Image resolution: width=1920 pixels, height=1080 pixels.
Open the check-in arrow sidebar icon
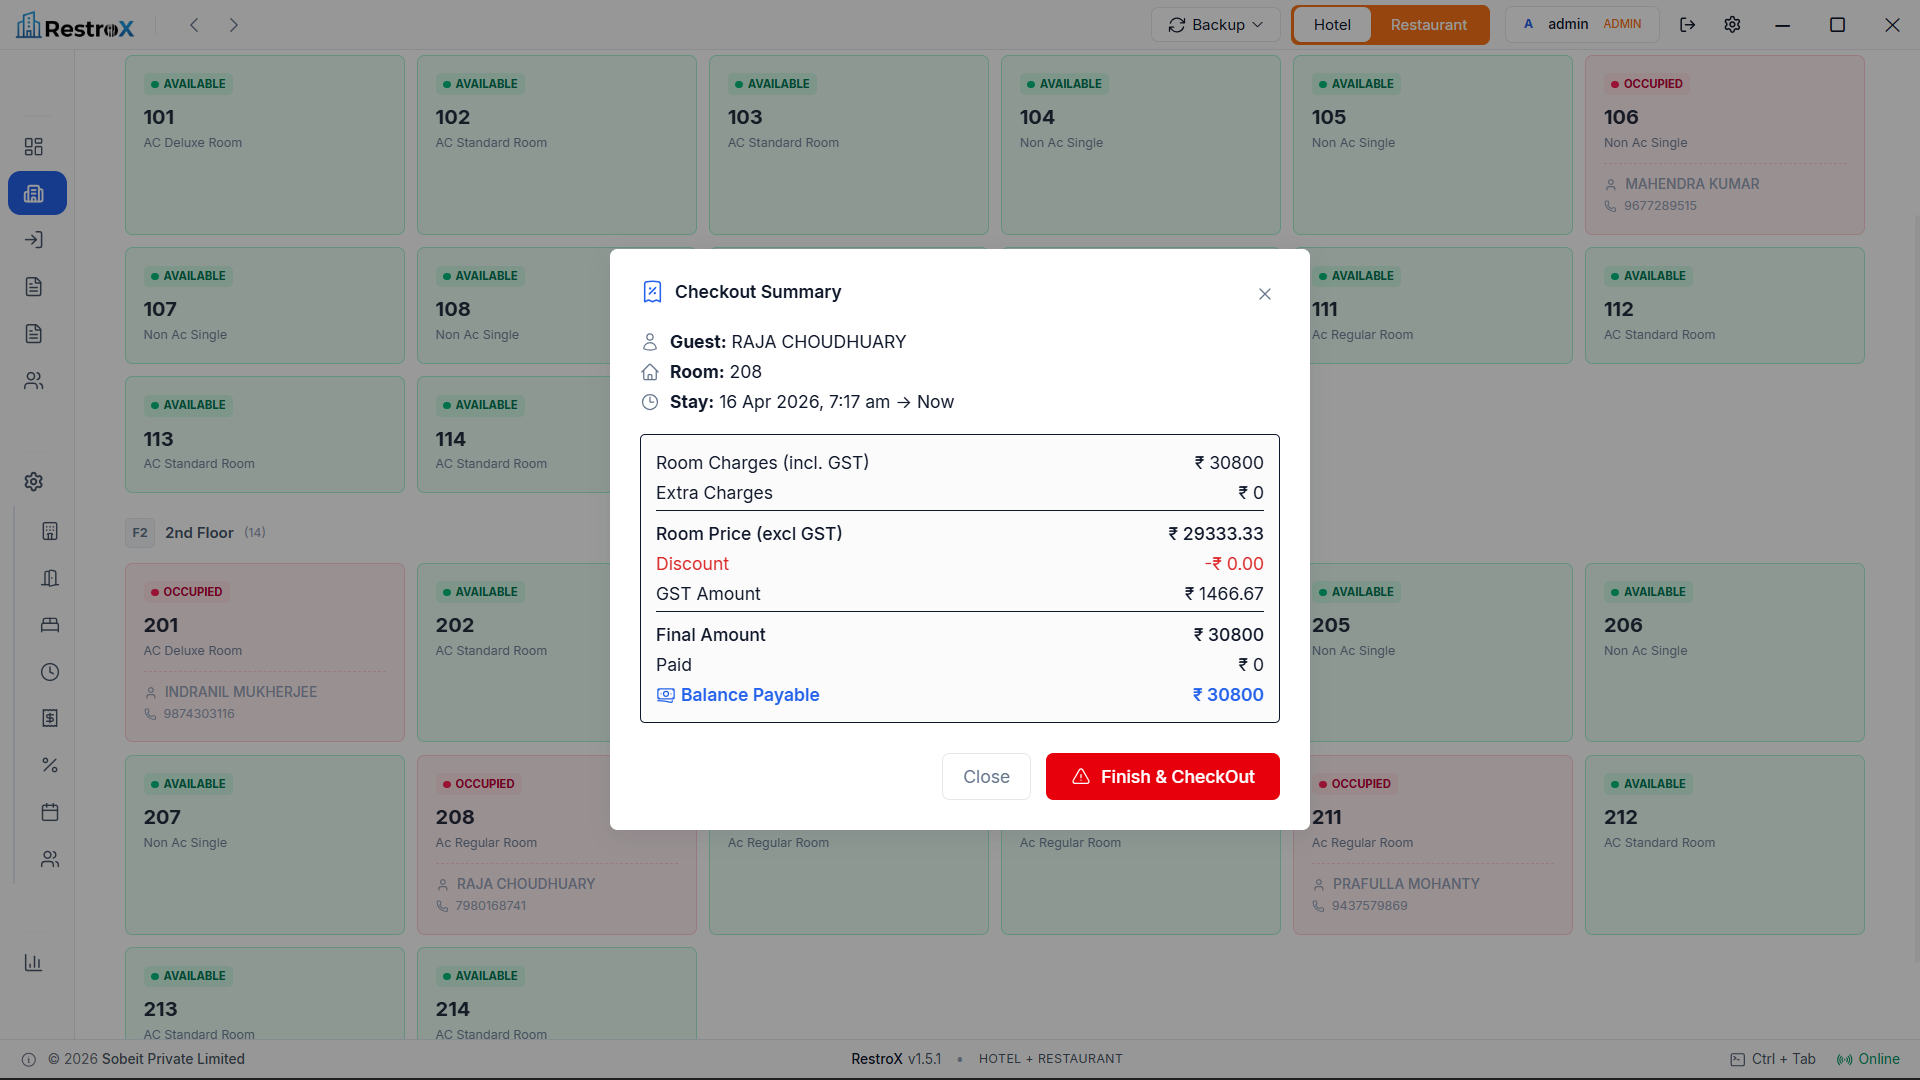34,240
